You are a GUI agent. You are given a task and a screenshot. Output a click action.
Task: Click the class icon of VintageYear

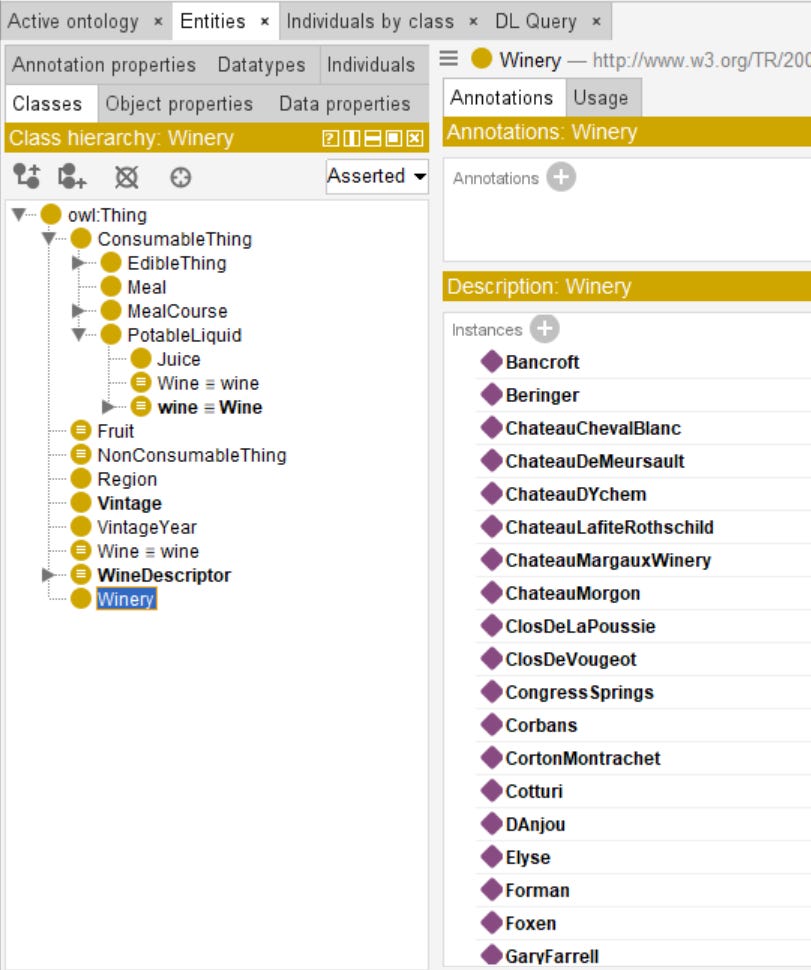click(x=81, y=526)
